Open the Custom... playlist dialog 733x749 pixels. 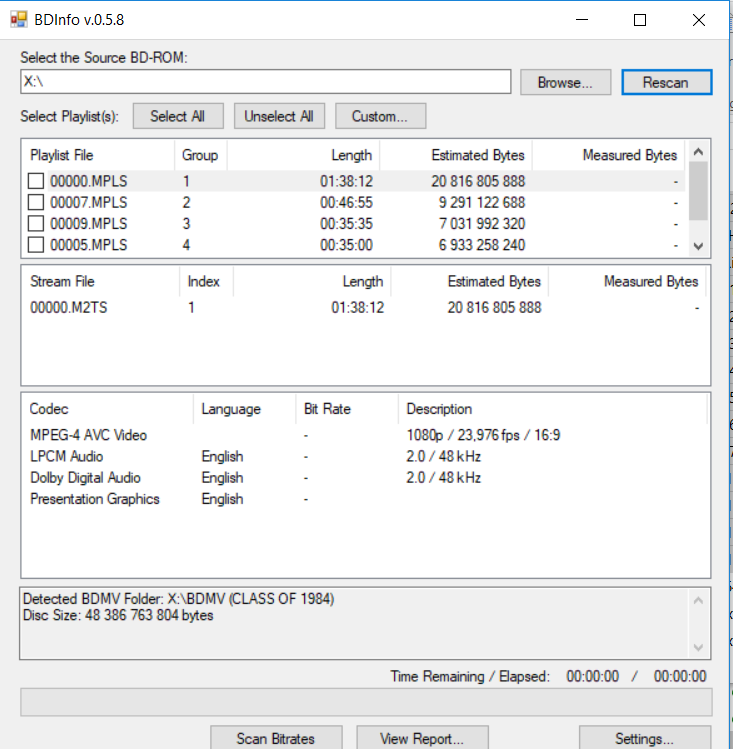coord(381,116)
